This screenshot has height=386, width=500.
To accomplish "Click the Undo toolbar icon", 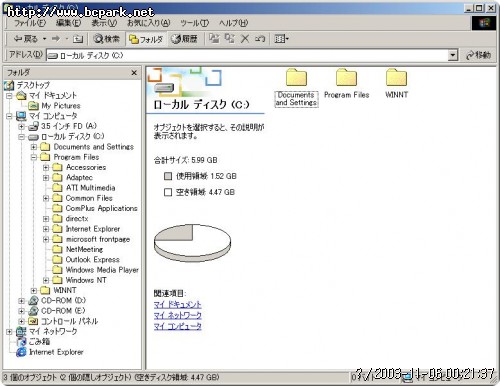I will click(x=260, y=39).
